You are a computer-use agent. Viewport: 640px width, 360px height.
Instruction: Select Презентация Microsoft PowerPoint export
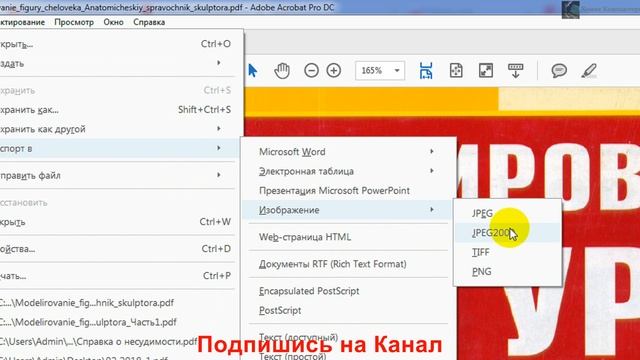point(347,191)
